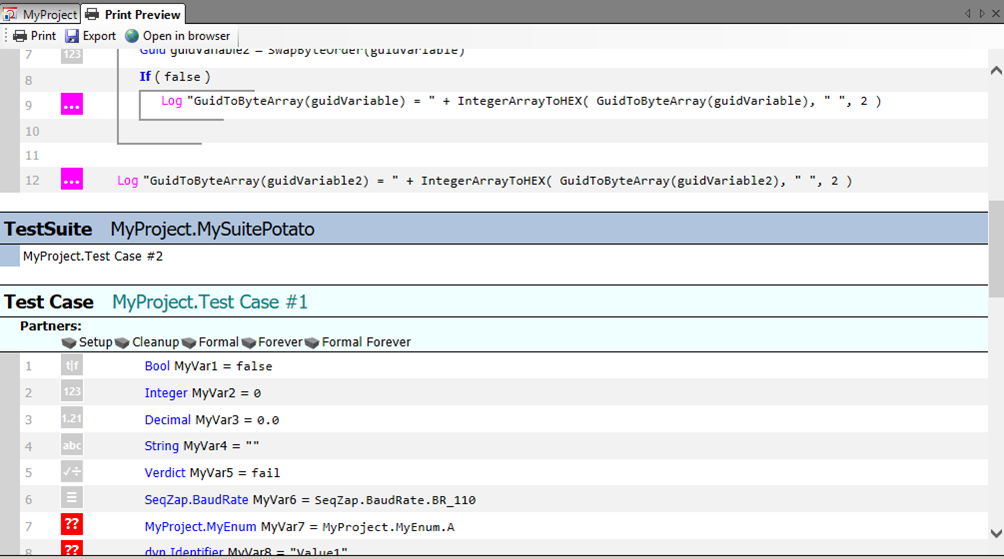
Task: Click the MyProject.MyEnum.A value
Action: coord(388,527)
